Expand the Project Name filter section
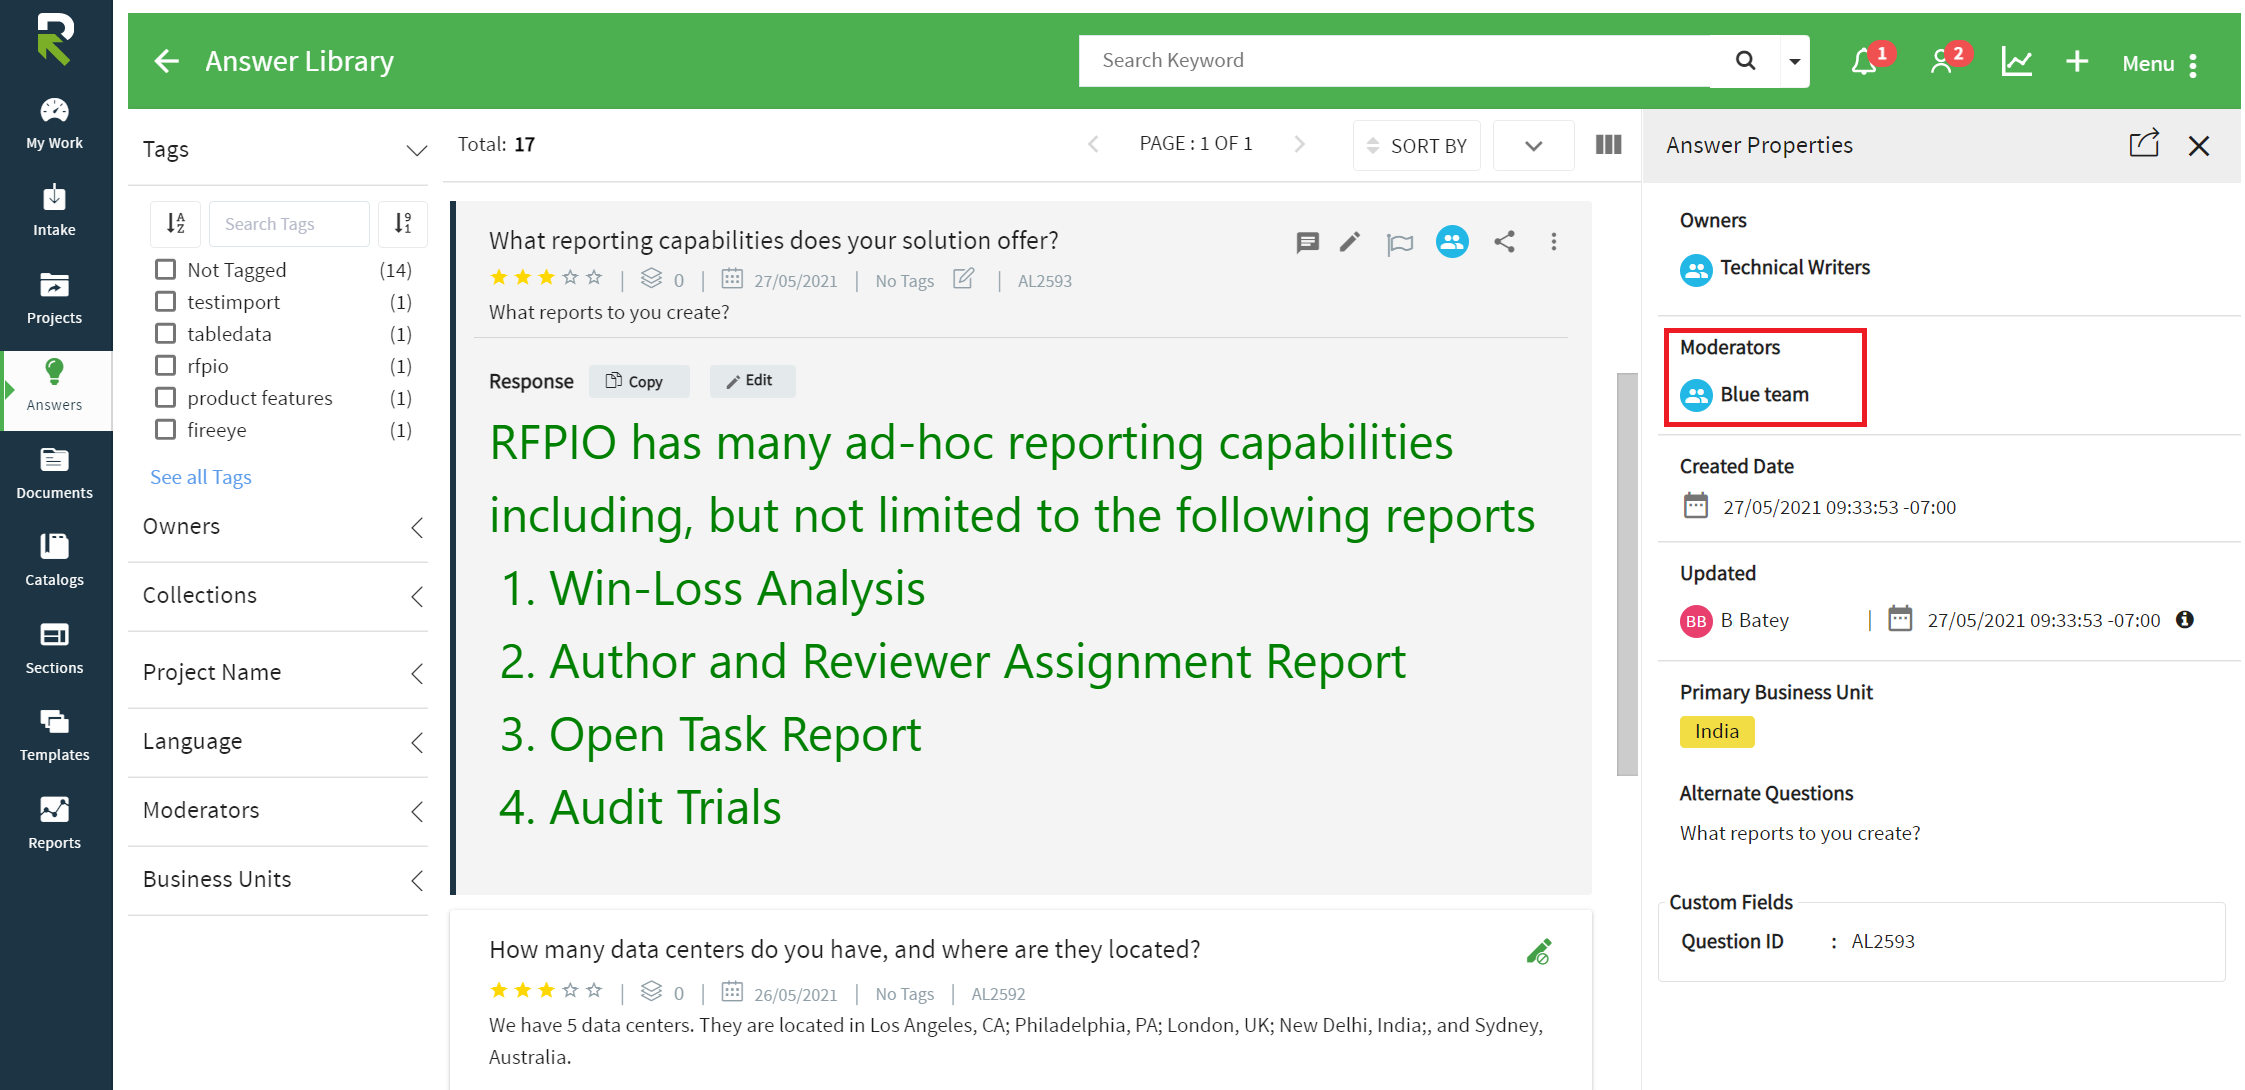 pyautogui.click(x=417, y=673)
